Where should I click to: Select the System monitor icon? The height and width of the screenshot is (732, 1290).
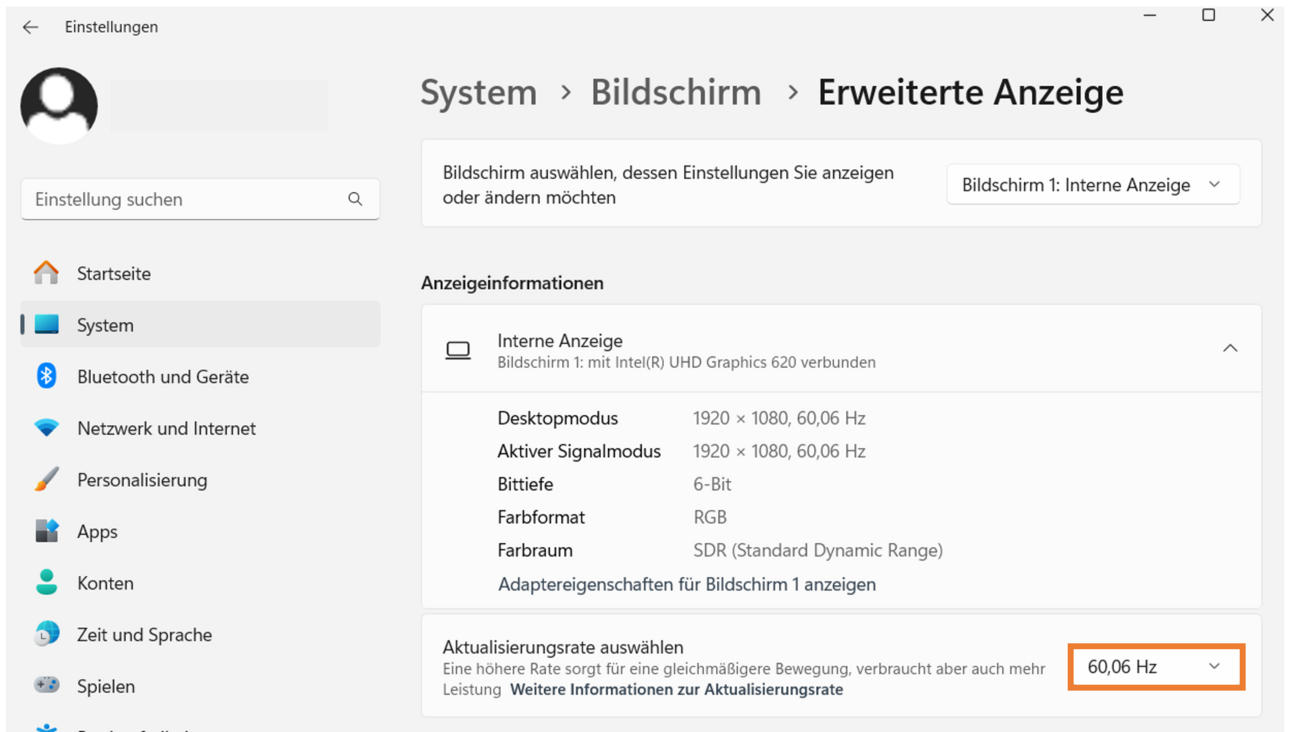46,325
